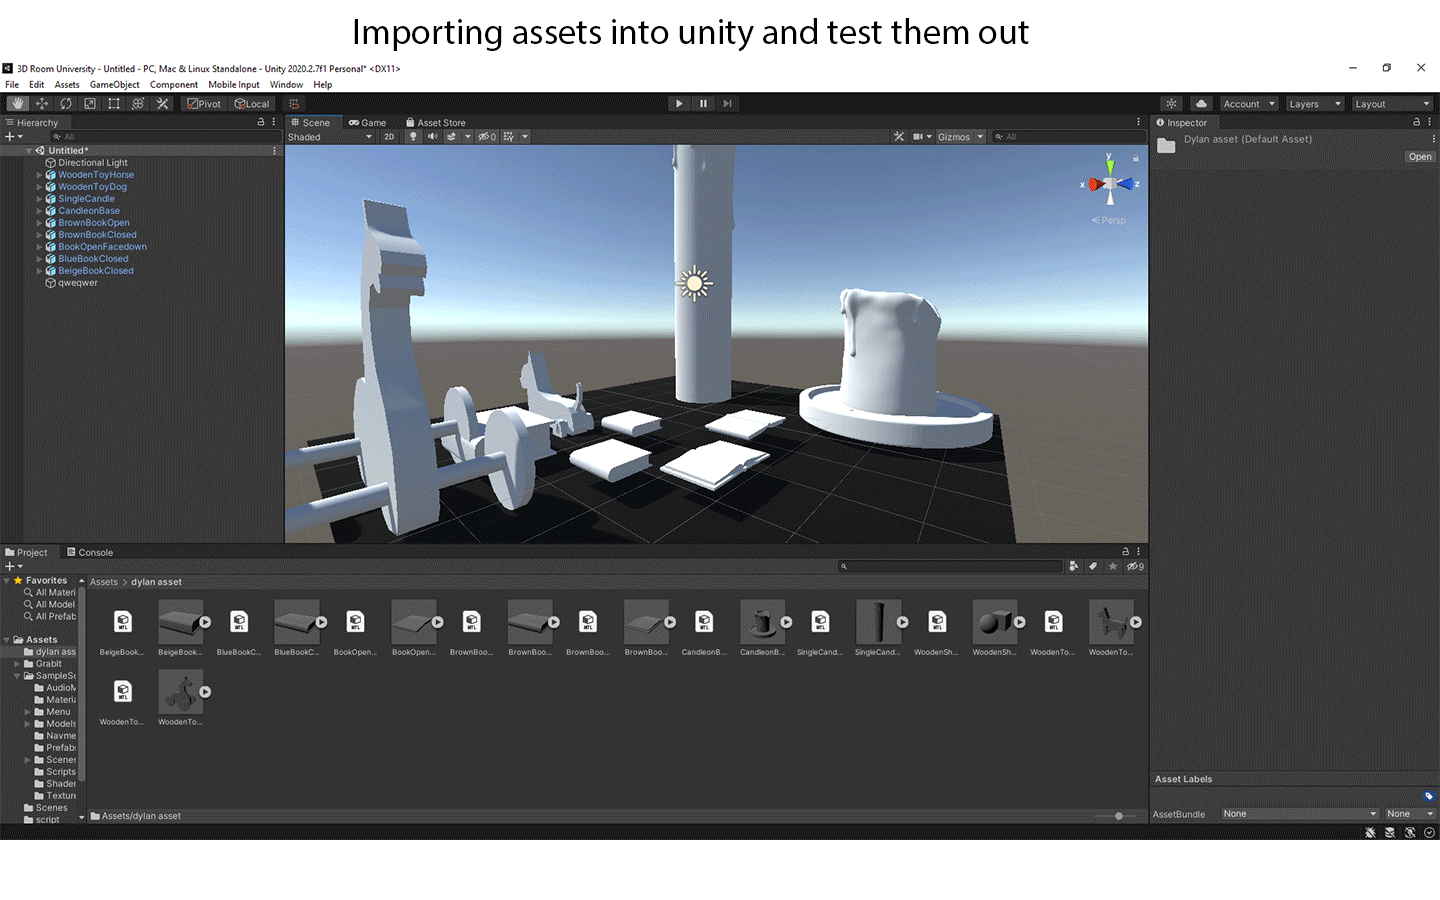1440x900 pixels.
Task: Select the Hand tool in the toolbar
Action: coord(17,104)
